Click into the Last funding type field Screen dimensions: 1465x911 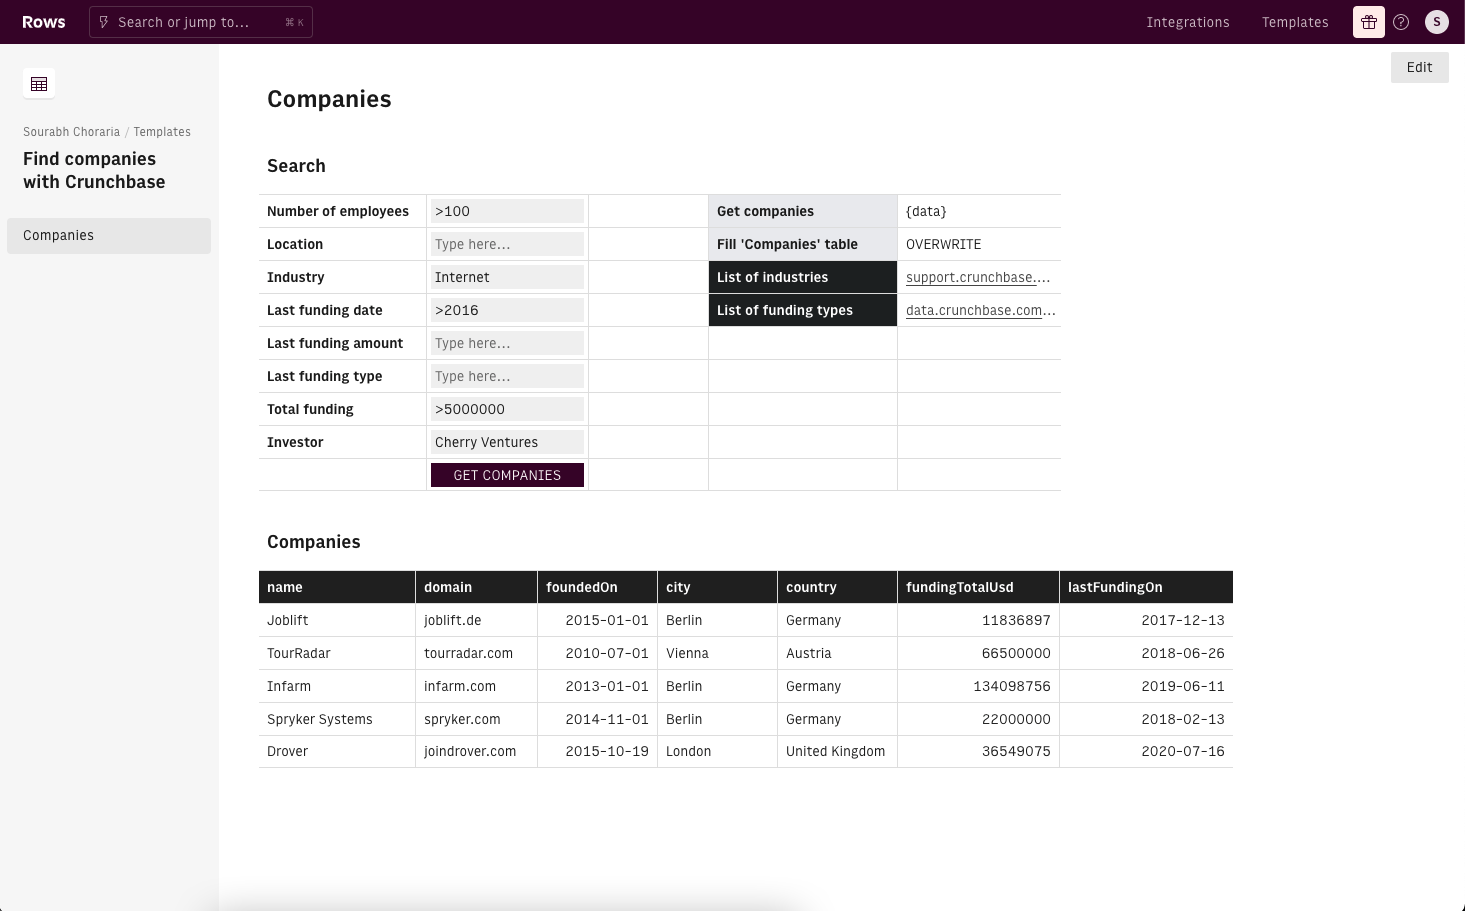[507, 376]
